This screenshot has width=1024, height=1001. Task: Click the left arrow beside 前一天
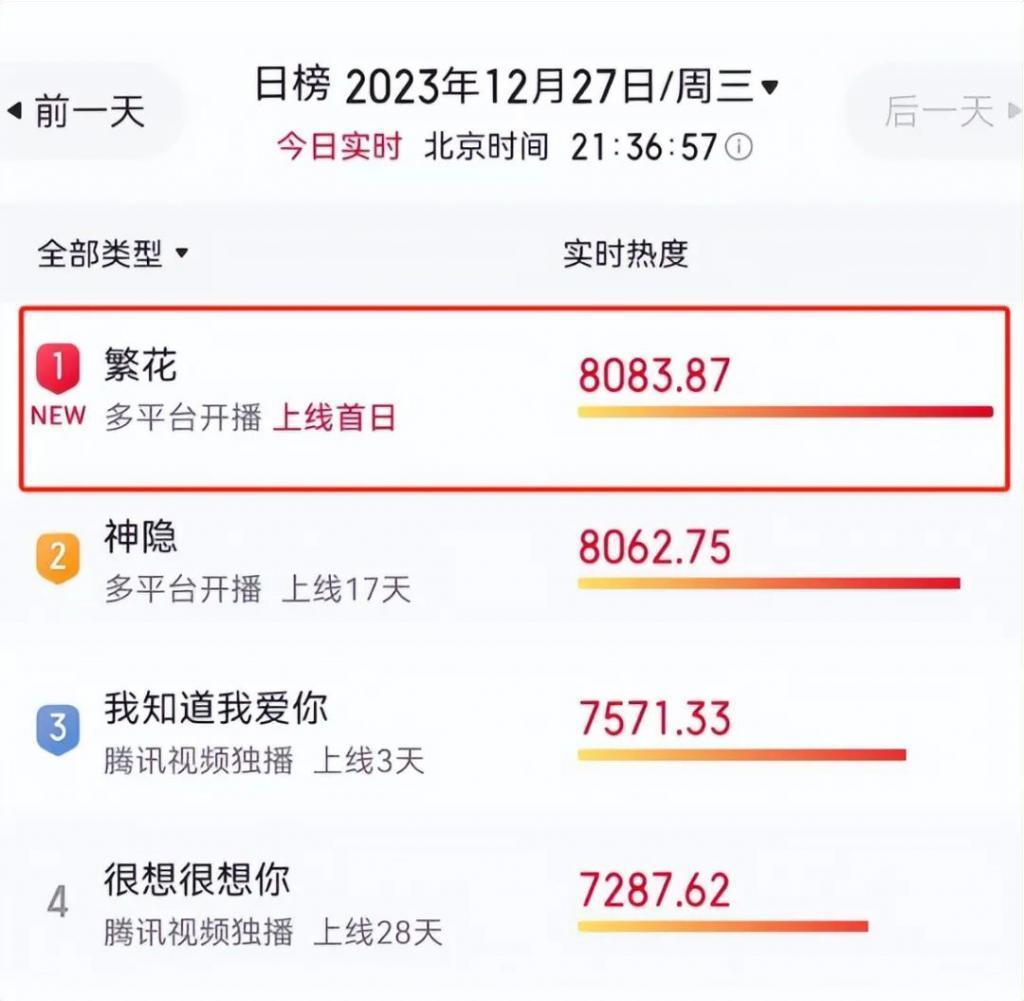click(x=17, y=112)
